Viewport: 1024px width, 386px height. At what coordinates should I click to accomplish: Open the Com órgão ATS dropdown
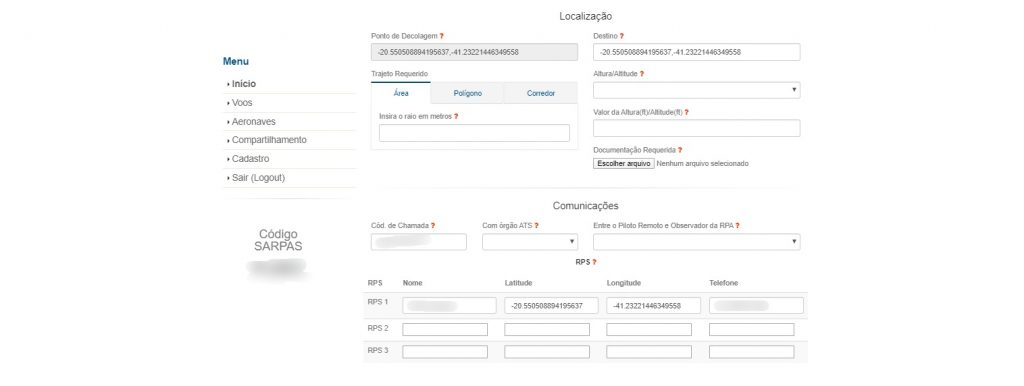tap(530, 242)
